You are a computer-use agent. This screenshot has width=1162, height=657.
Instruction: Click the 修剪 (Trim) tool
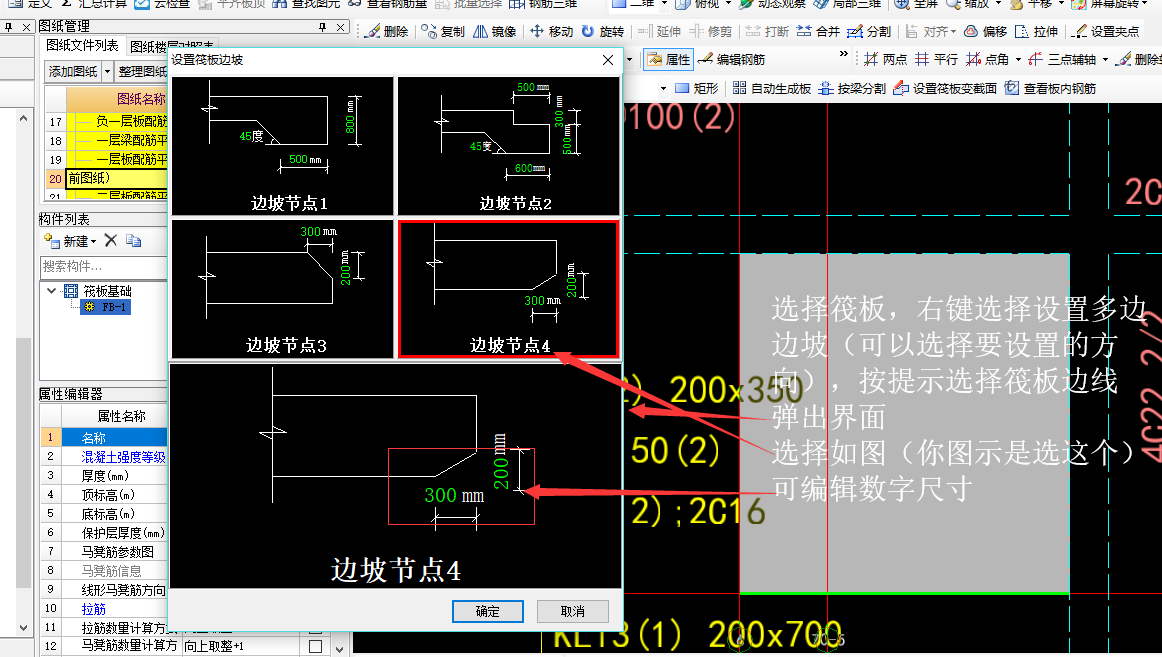(711, 32)
